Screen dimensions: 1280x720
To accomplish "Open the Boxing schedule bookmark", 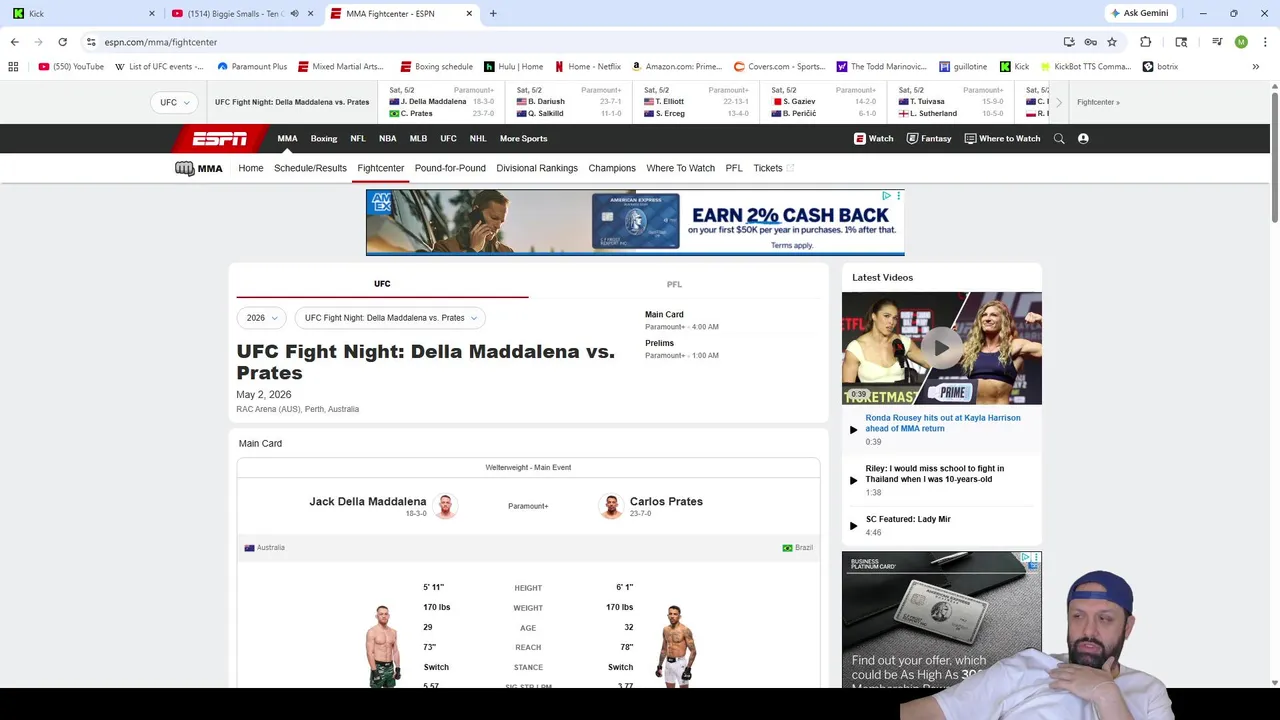I will pos(437,67).
